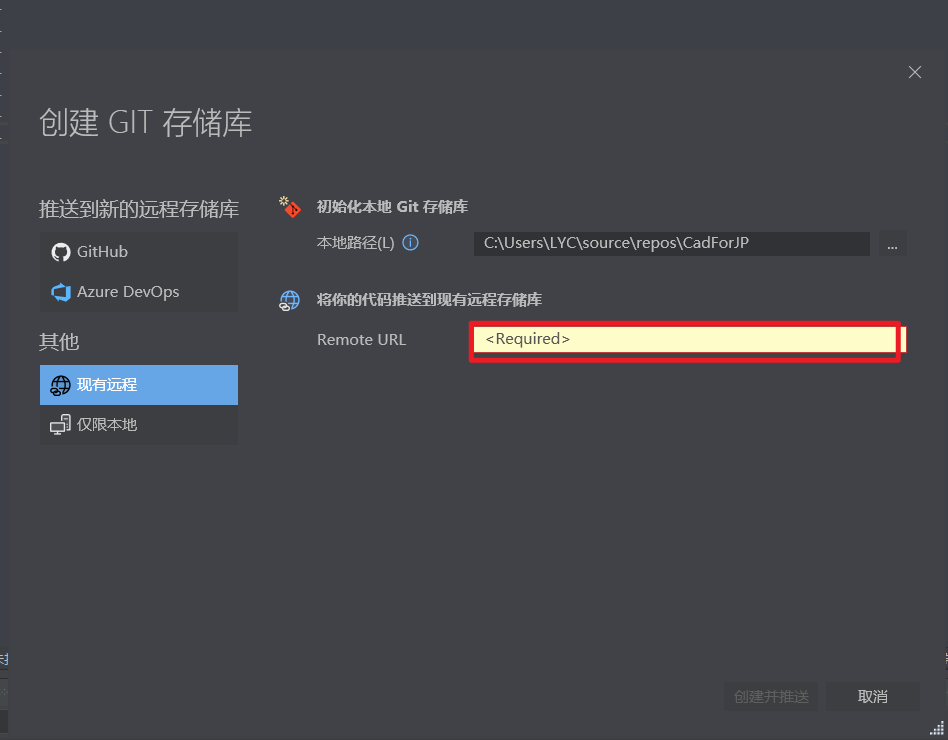Switch to 仅限本地 option

tap(138, 424)
